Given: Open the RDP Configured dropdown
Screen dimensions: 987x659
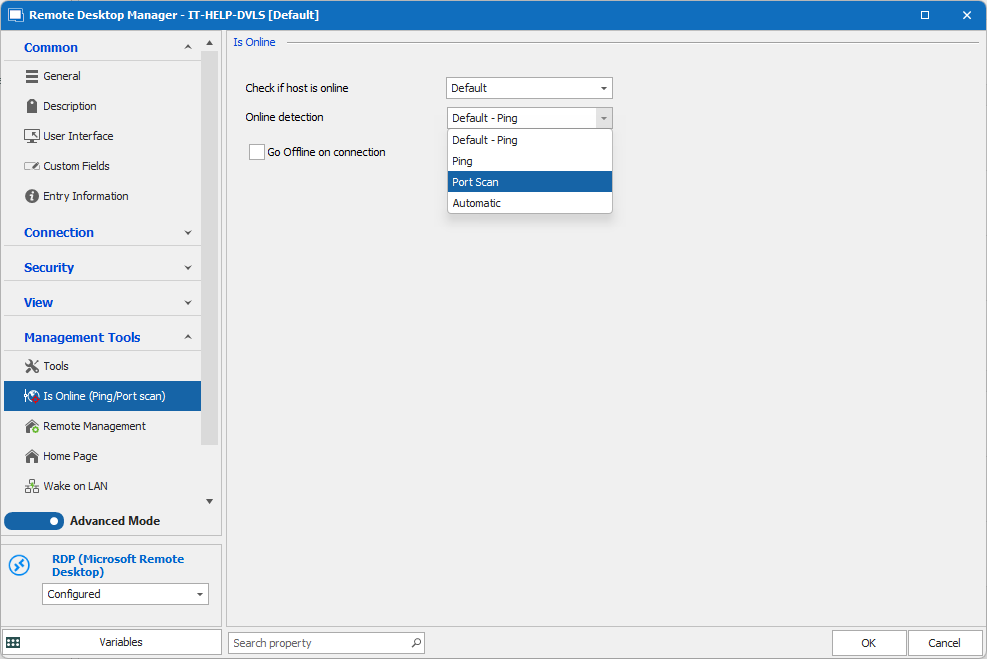Looking at the screenshot, I should click(125, 594).
